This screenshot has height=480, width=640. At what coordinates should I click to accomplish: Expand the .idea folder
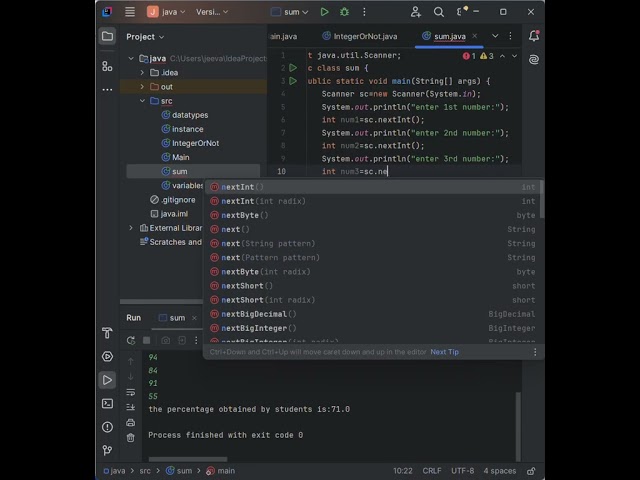coord(142,73)
